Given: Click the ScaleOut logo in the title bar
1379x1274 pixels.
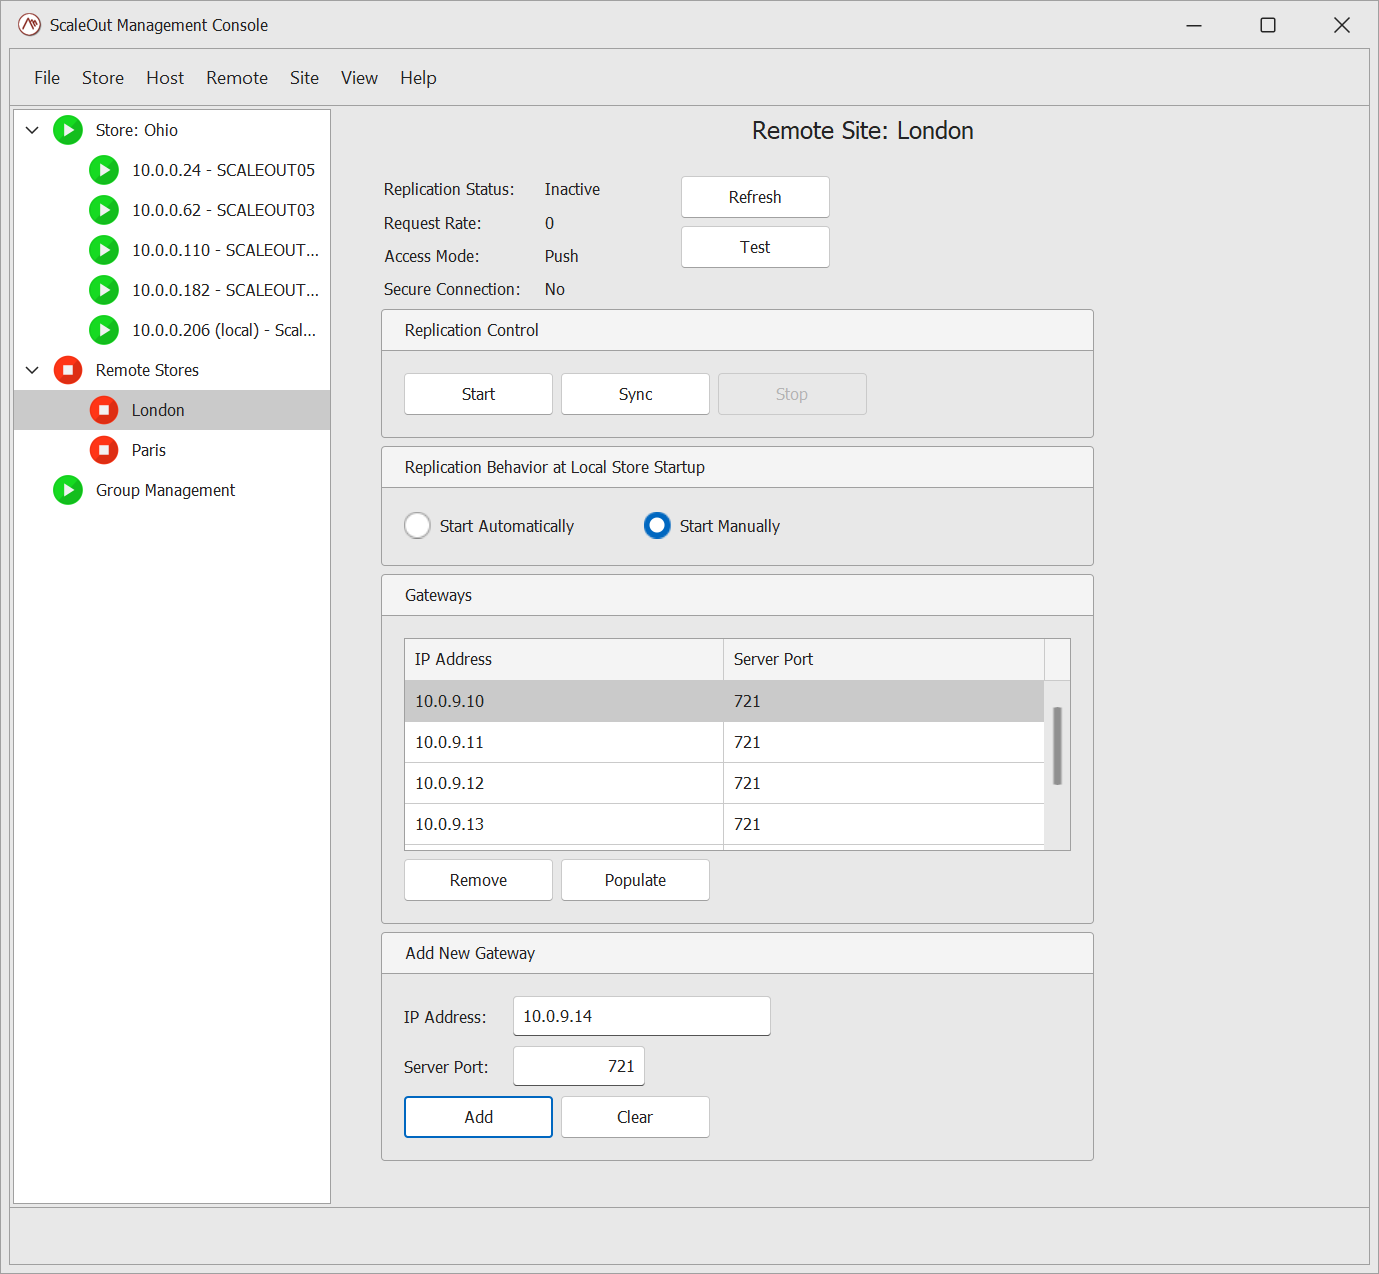Looking at the screenshot, I should tap(30, 25).
